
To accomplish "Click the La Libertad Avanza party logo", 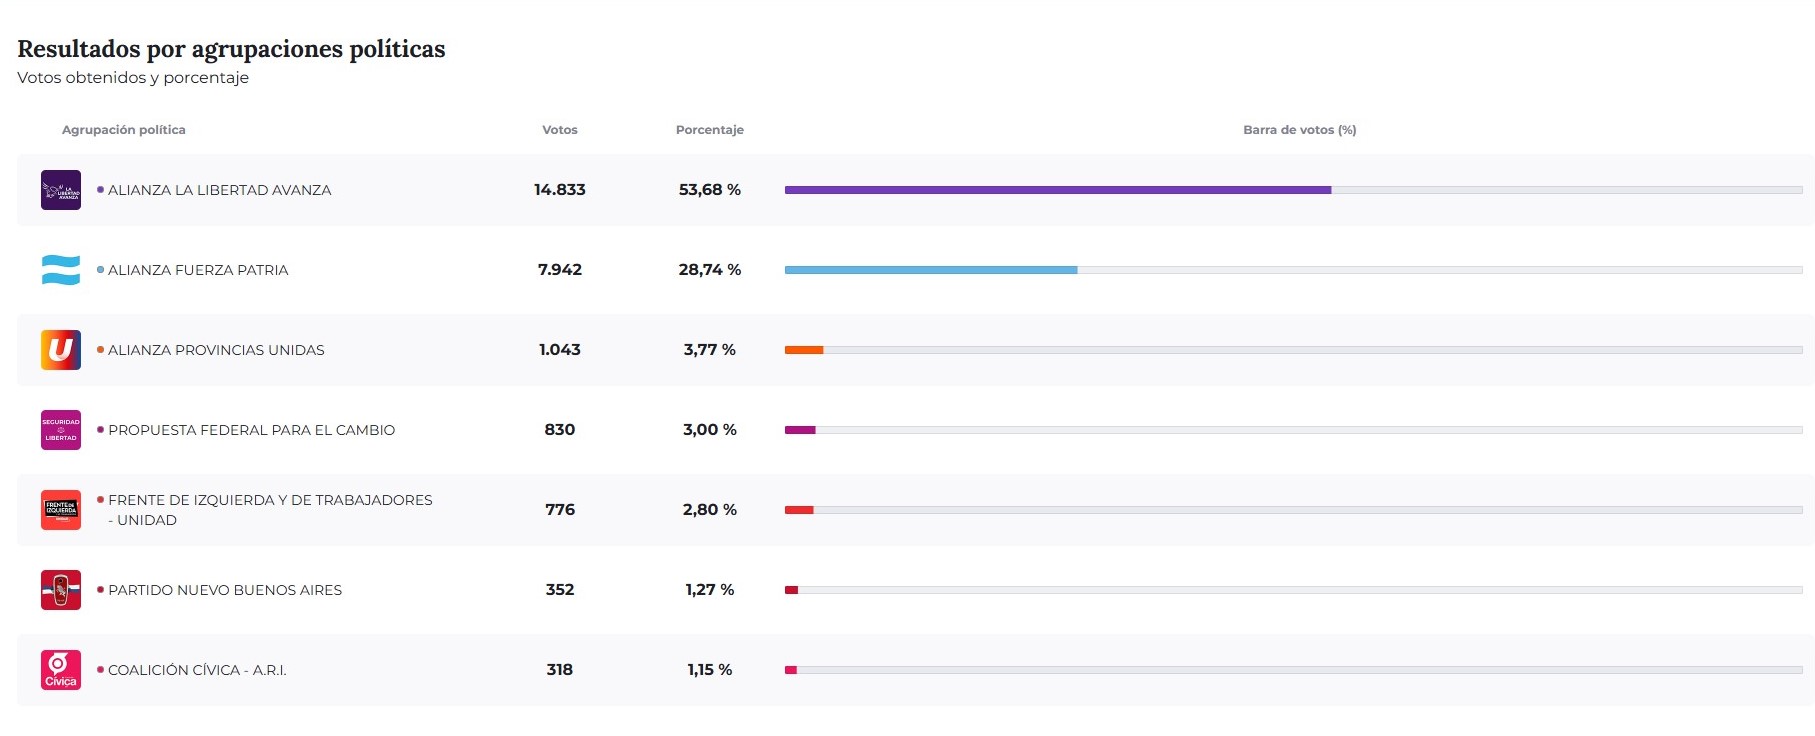I will point(60,190).
